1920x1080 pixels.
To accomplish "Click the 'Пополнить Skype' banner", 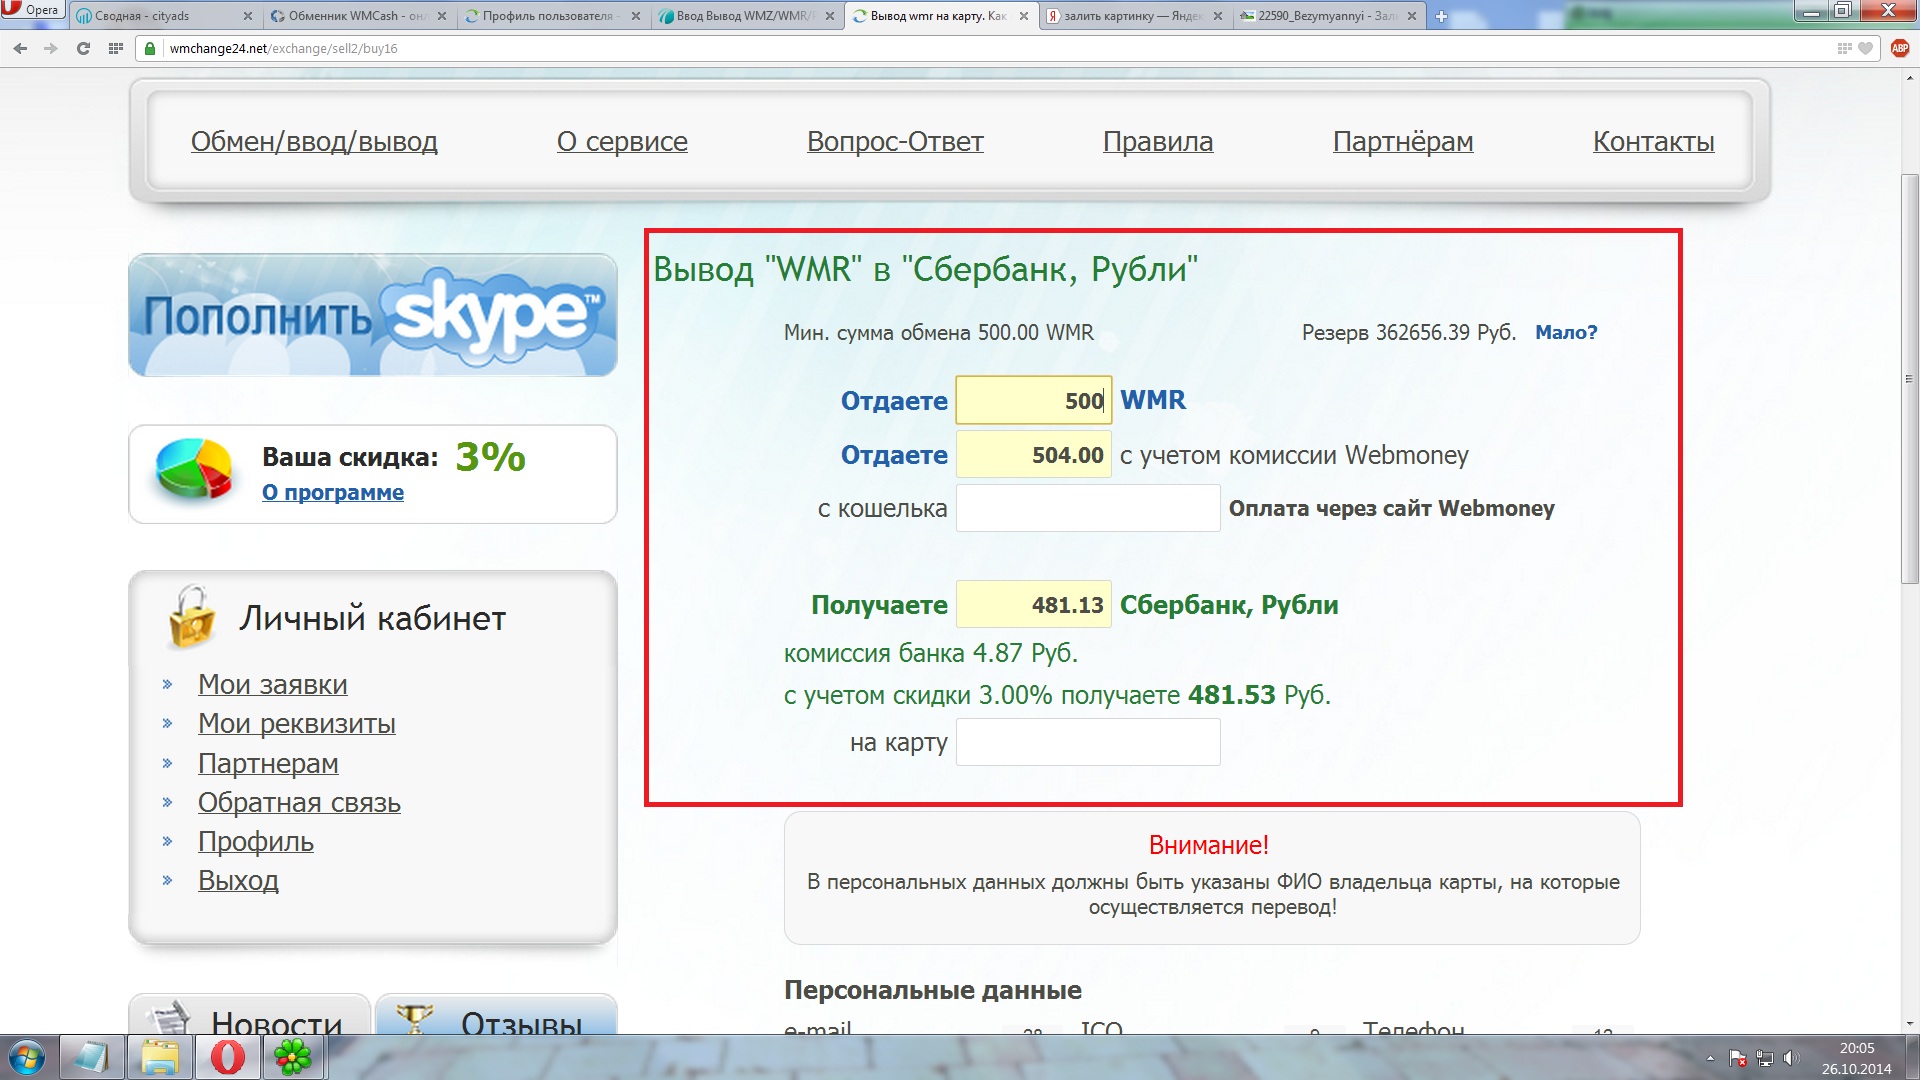I will tap(373, 315).
